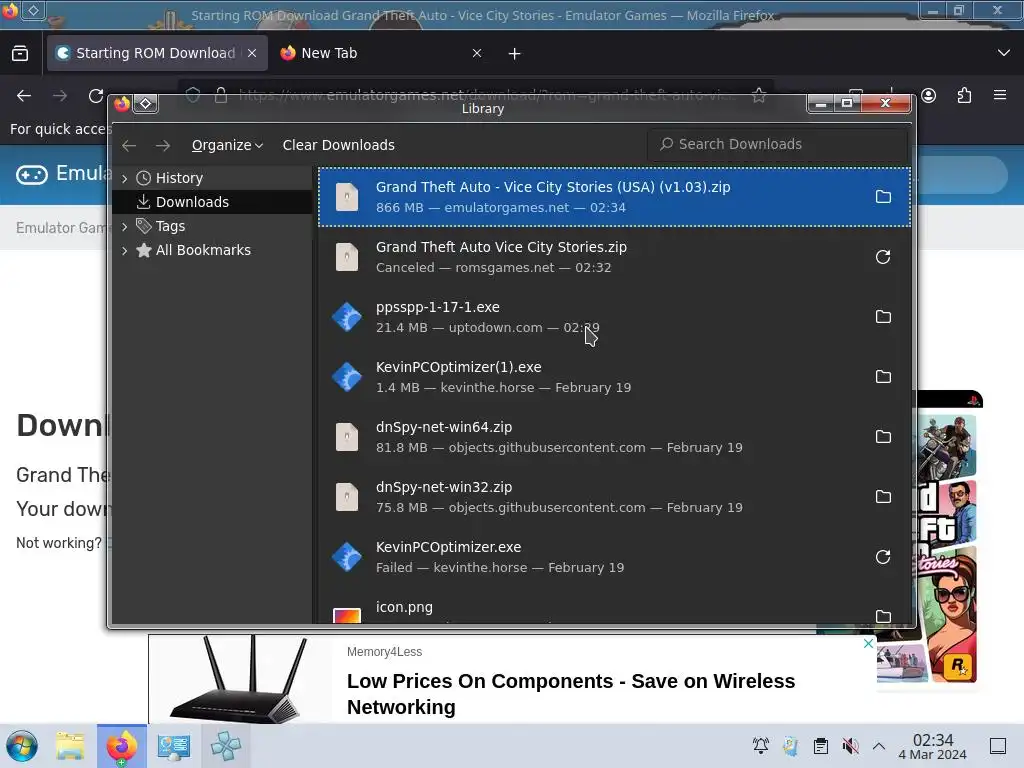The image size is (1024, 768).
Task: Reload the Firefox page
Action: coord(96,96)
